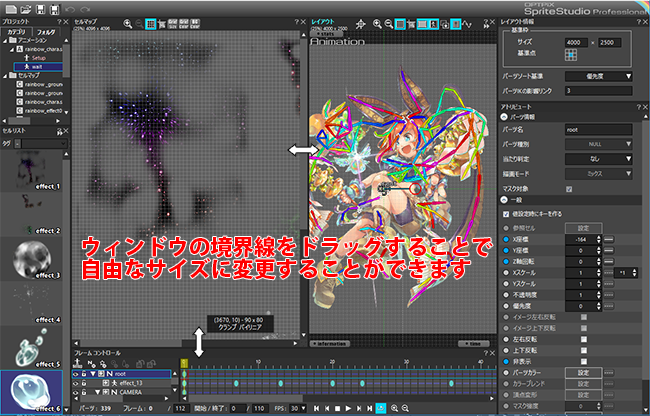Screen dimensions: 650x416
Task: Click the double floppy save-all icon
Action: click(x=54, y=9)
